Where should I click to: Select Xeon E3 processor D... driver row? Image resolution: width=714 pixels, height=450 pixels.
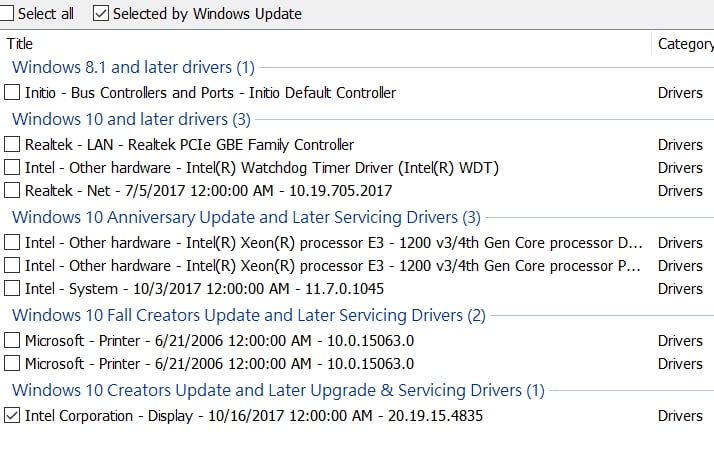[357, 243]
